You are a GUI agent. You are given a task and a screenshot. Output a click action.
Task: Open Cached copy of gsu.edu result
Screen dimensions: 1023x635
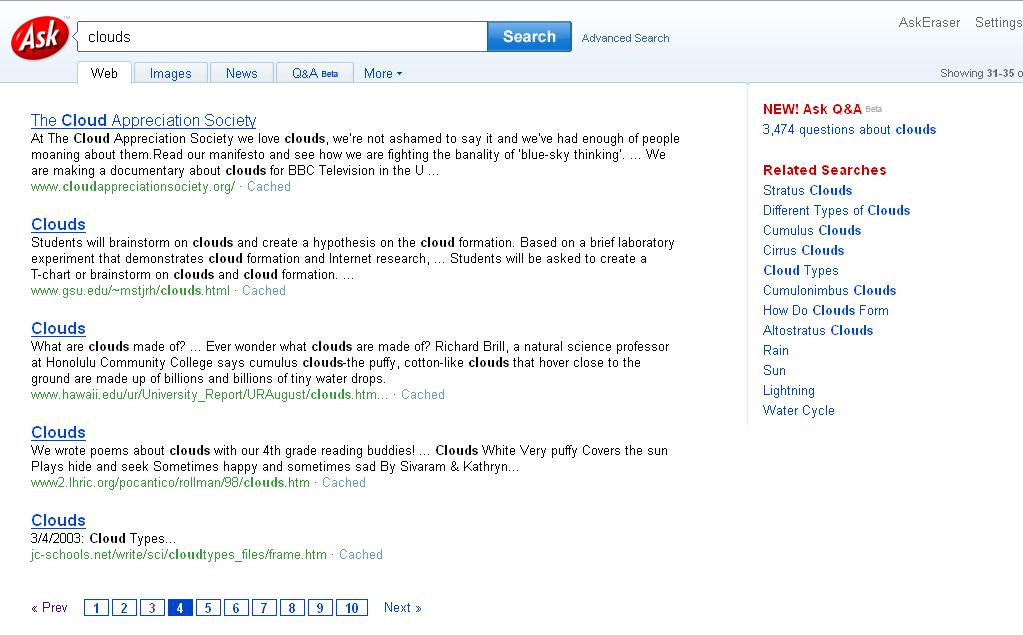click(x=264, y=290)
